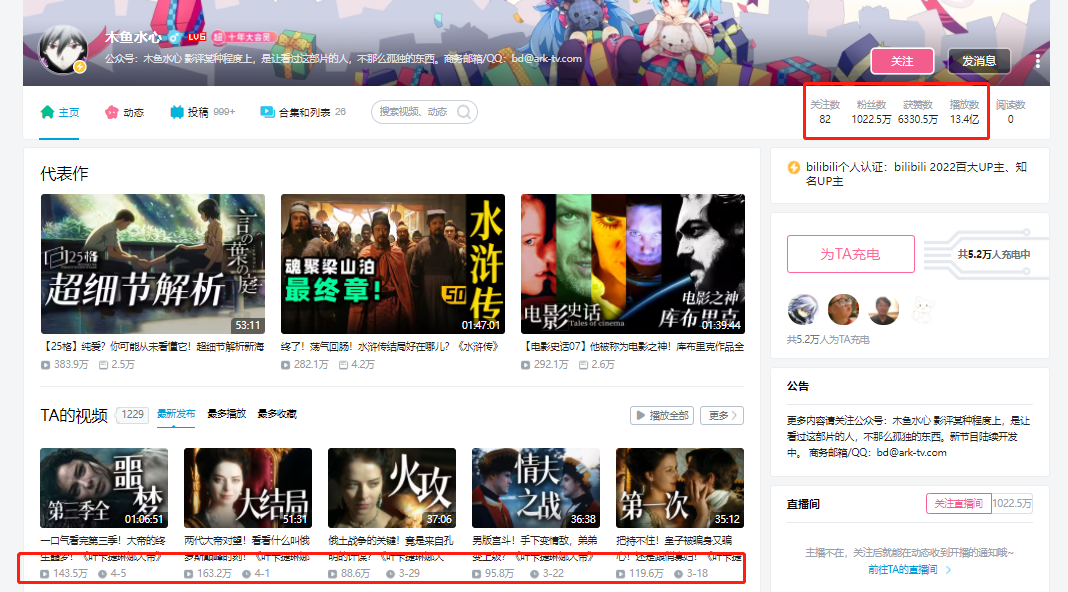This screenshot has height=592, width=1068.
Task: Open the 男版宫斗 video title
Action: tap(536, 548)
